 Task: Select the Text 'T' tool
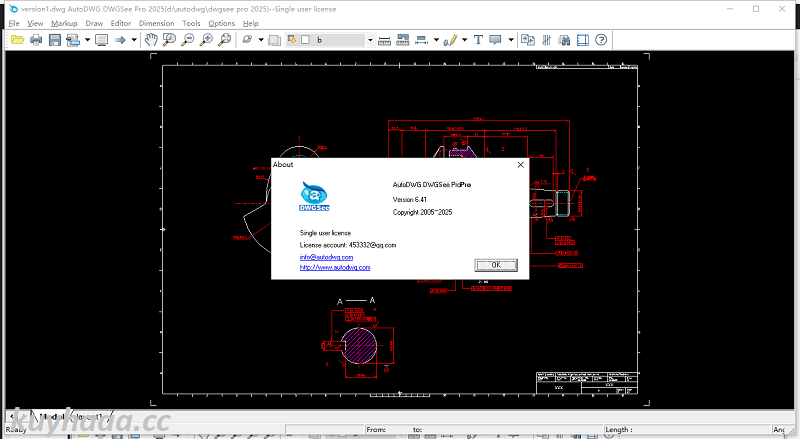pyautogui.click(x=478, y=40)
